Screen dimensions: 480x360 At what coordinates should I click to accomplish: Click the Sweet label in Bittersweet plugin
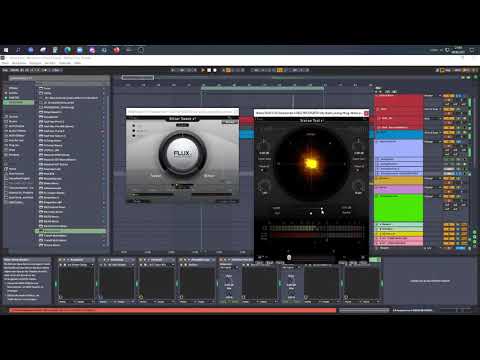(156, 175)
